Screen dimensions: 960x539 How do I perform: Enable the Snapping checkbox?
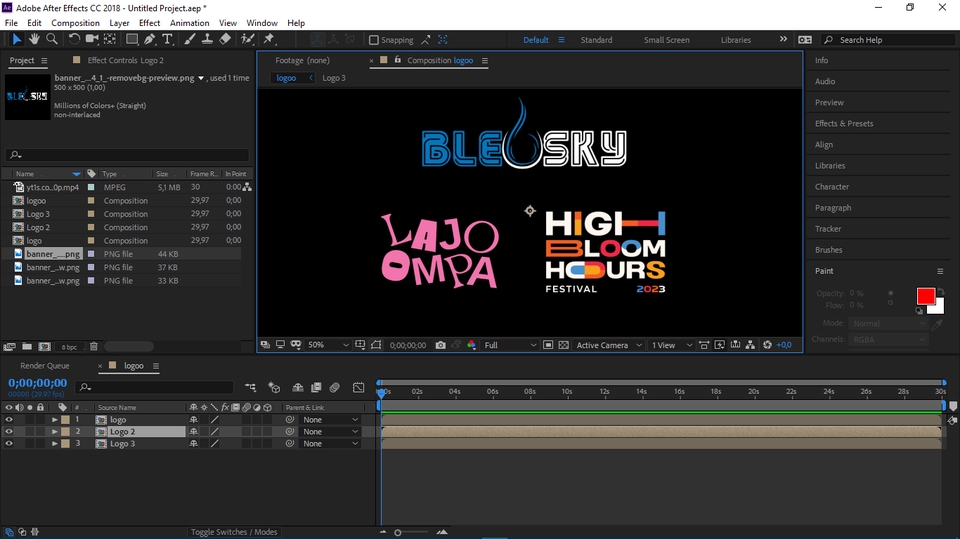coord(374,40)
